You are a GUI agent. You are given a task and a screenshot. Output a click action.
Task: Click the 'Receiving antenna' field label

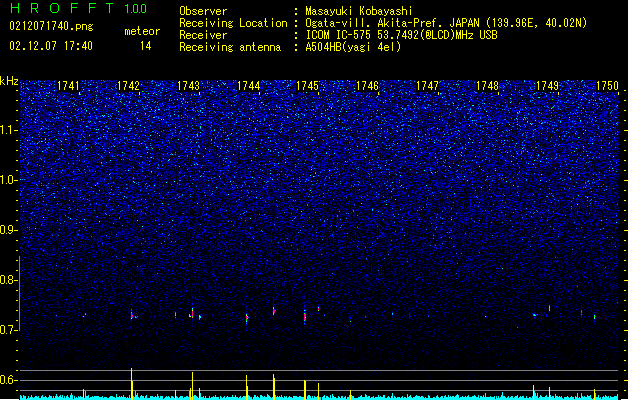pyautogui.click(x=230, y=47)
